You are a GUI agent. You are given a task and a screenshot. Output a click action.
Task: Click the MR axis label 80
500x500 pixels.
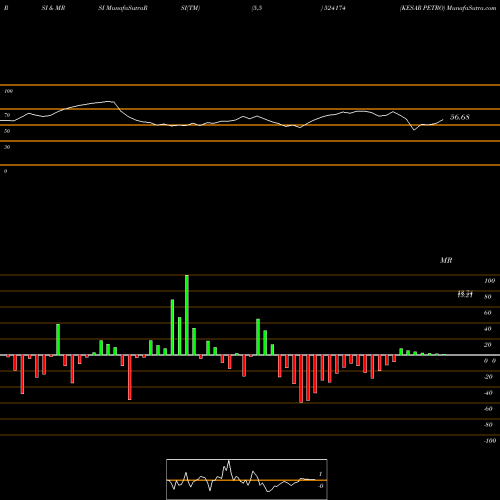point(488,297)
